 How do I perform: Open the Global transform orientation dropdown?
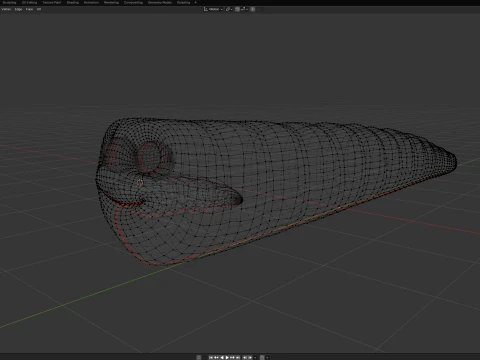tap(213, 9)
